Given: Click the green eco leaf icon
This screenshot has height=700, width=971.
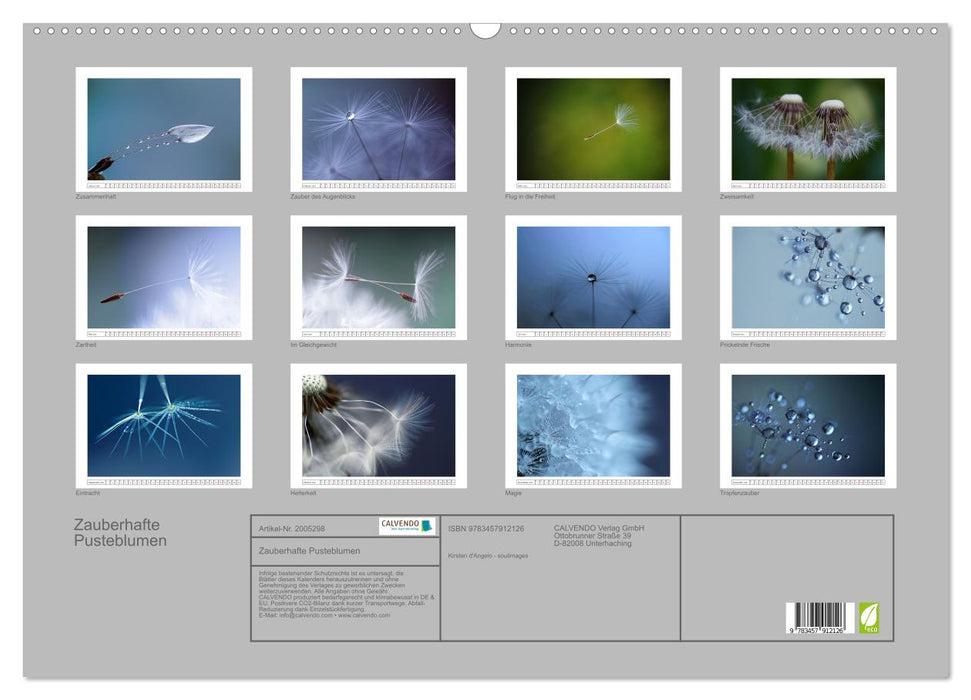Looking at the screenshot, I should pyautogui.click(x=869, y=617).
